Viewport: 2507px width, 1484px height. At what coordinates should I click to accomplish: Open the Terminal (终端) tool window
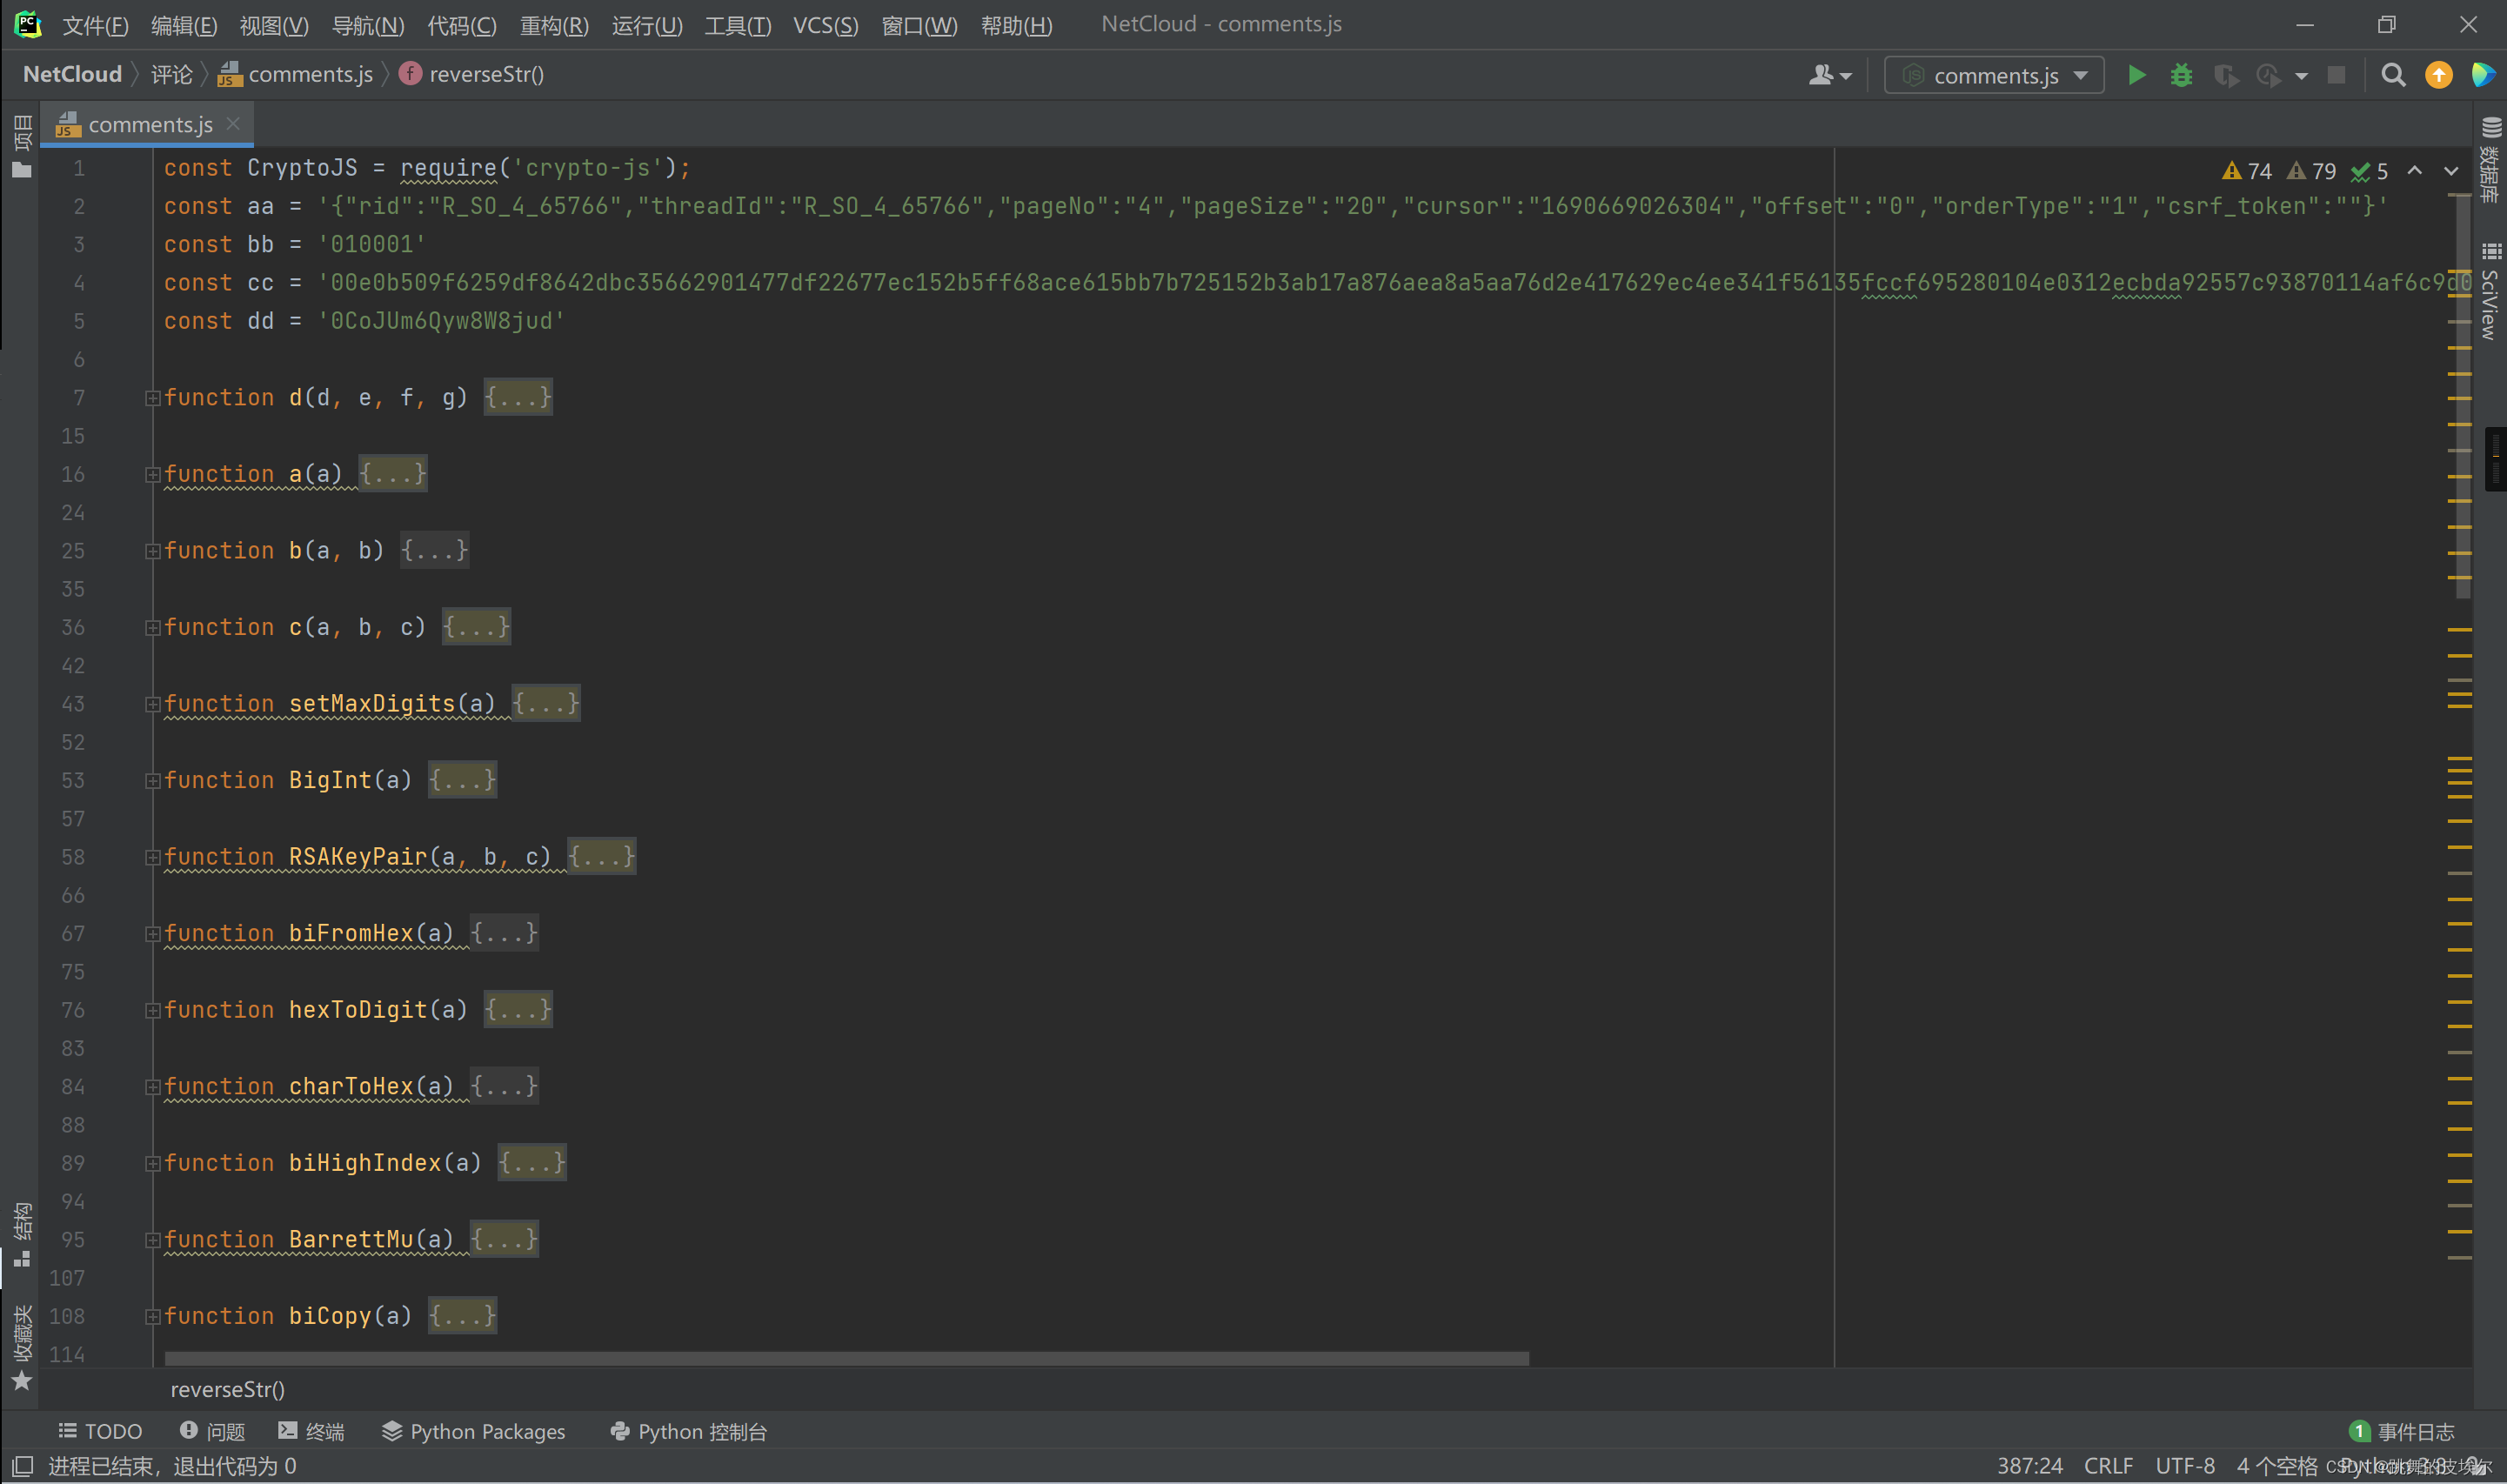(311, 1431)
